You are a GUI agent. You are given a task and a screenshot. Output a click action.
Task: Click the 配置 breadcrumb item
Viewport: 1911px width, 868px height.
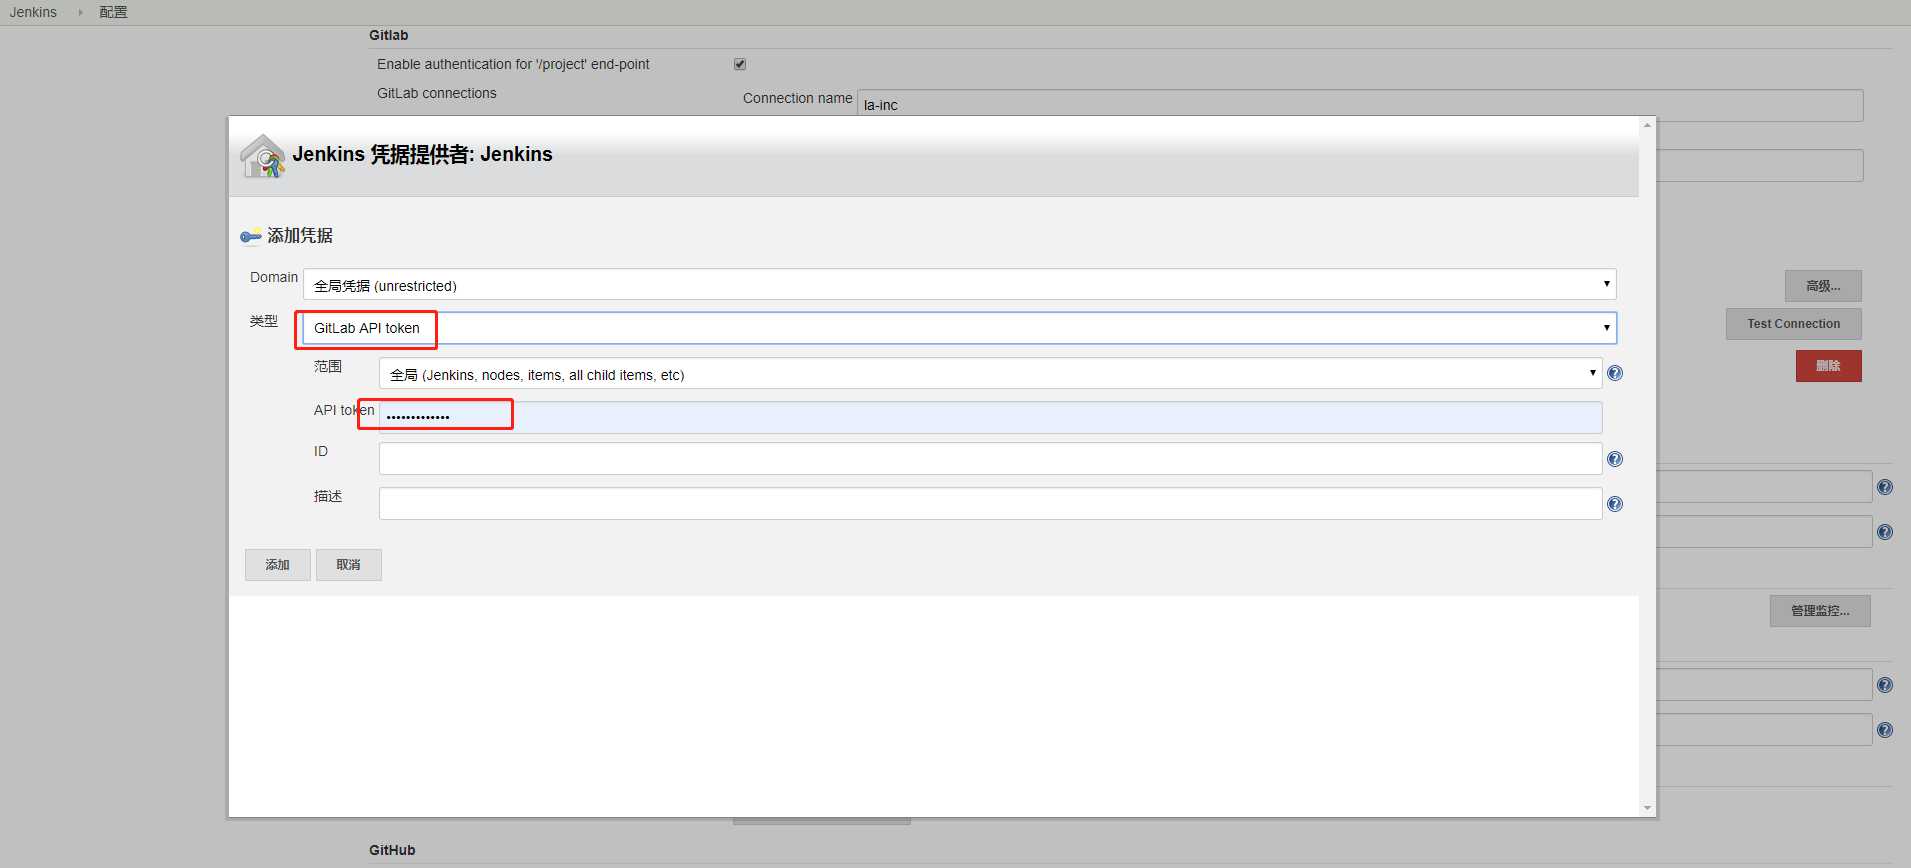click(x=113, y=12)
